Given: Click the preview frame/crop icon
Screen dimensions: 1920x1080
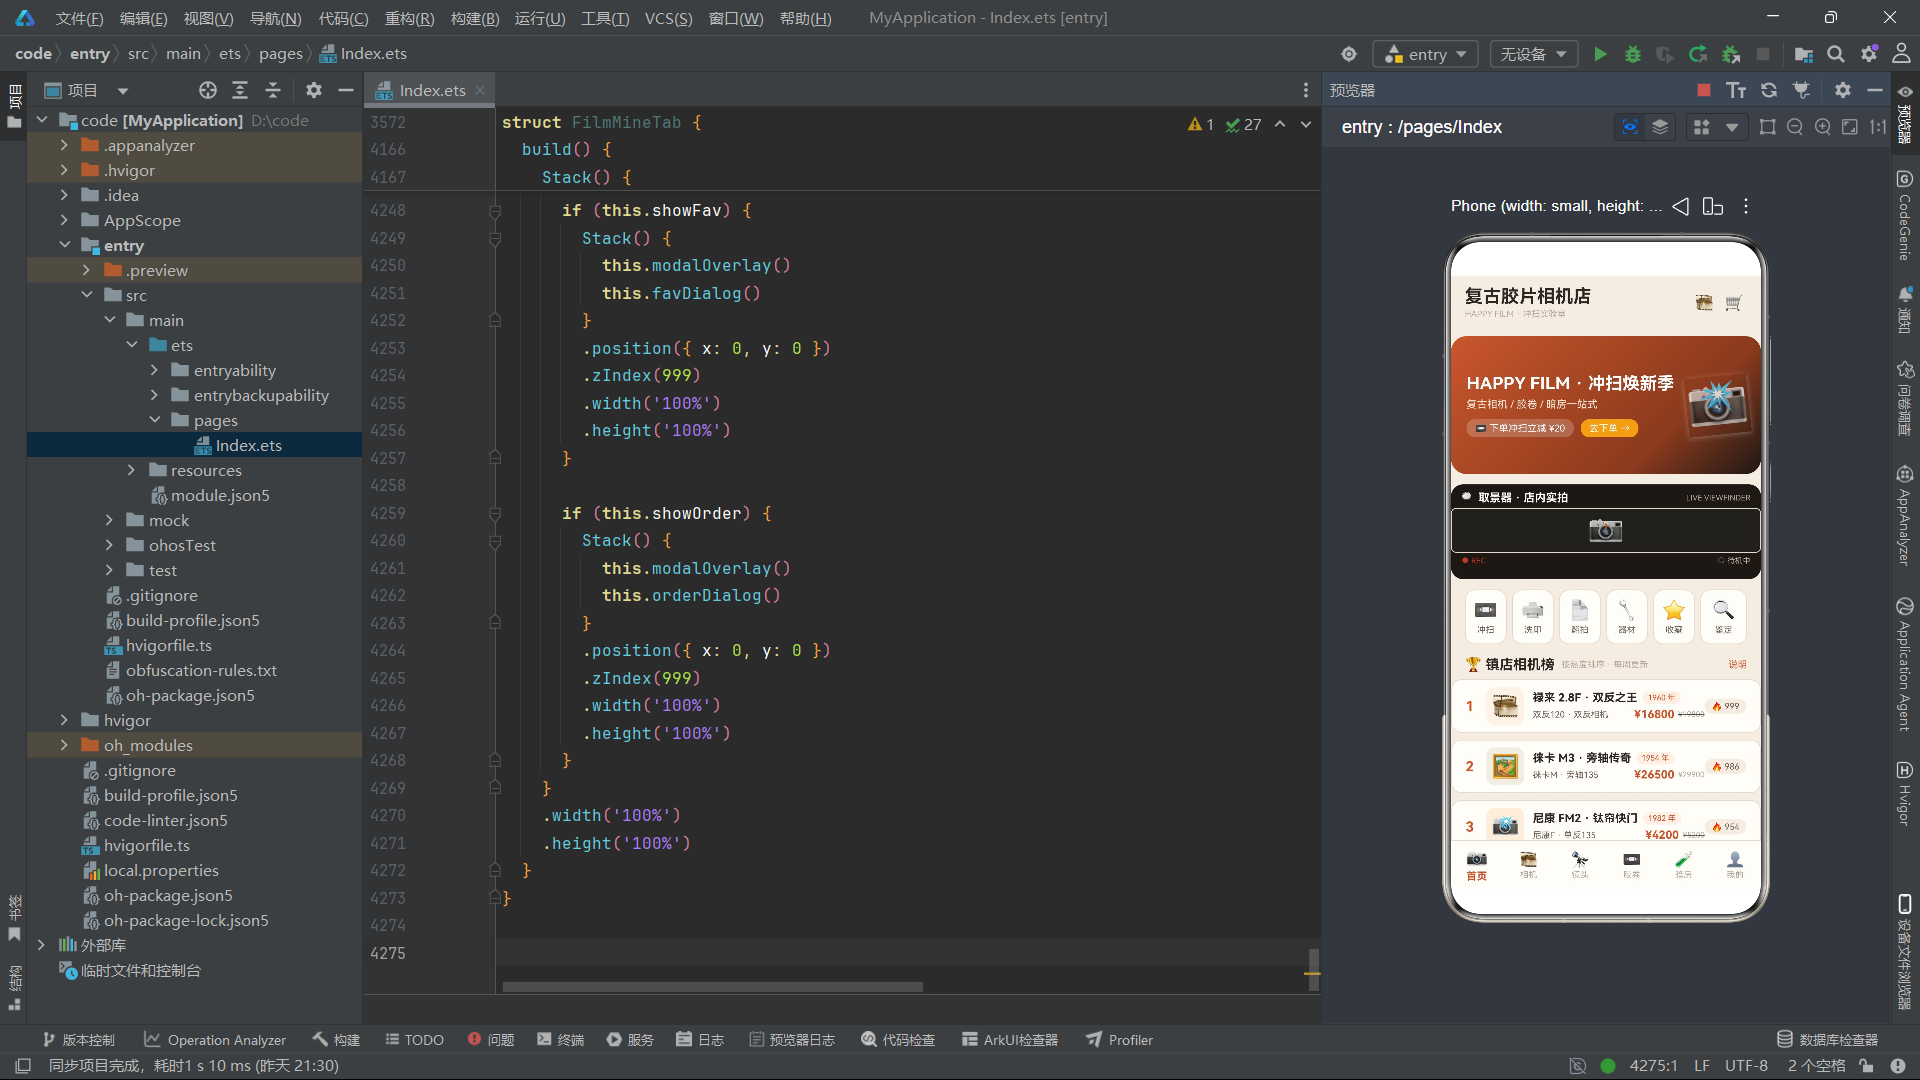Looking at the screenshot, I should click(1768, 127).
